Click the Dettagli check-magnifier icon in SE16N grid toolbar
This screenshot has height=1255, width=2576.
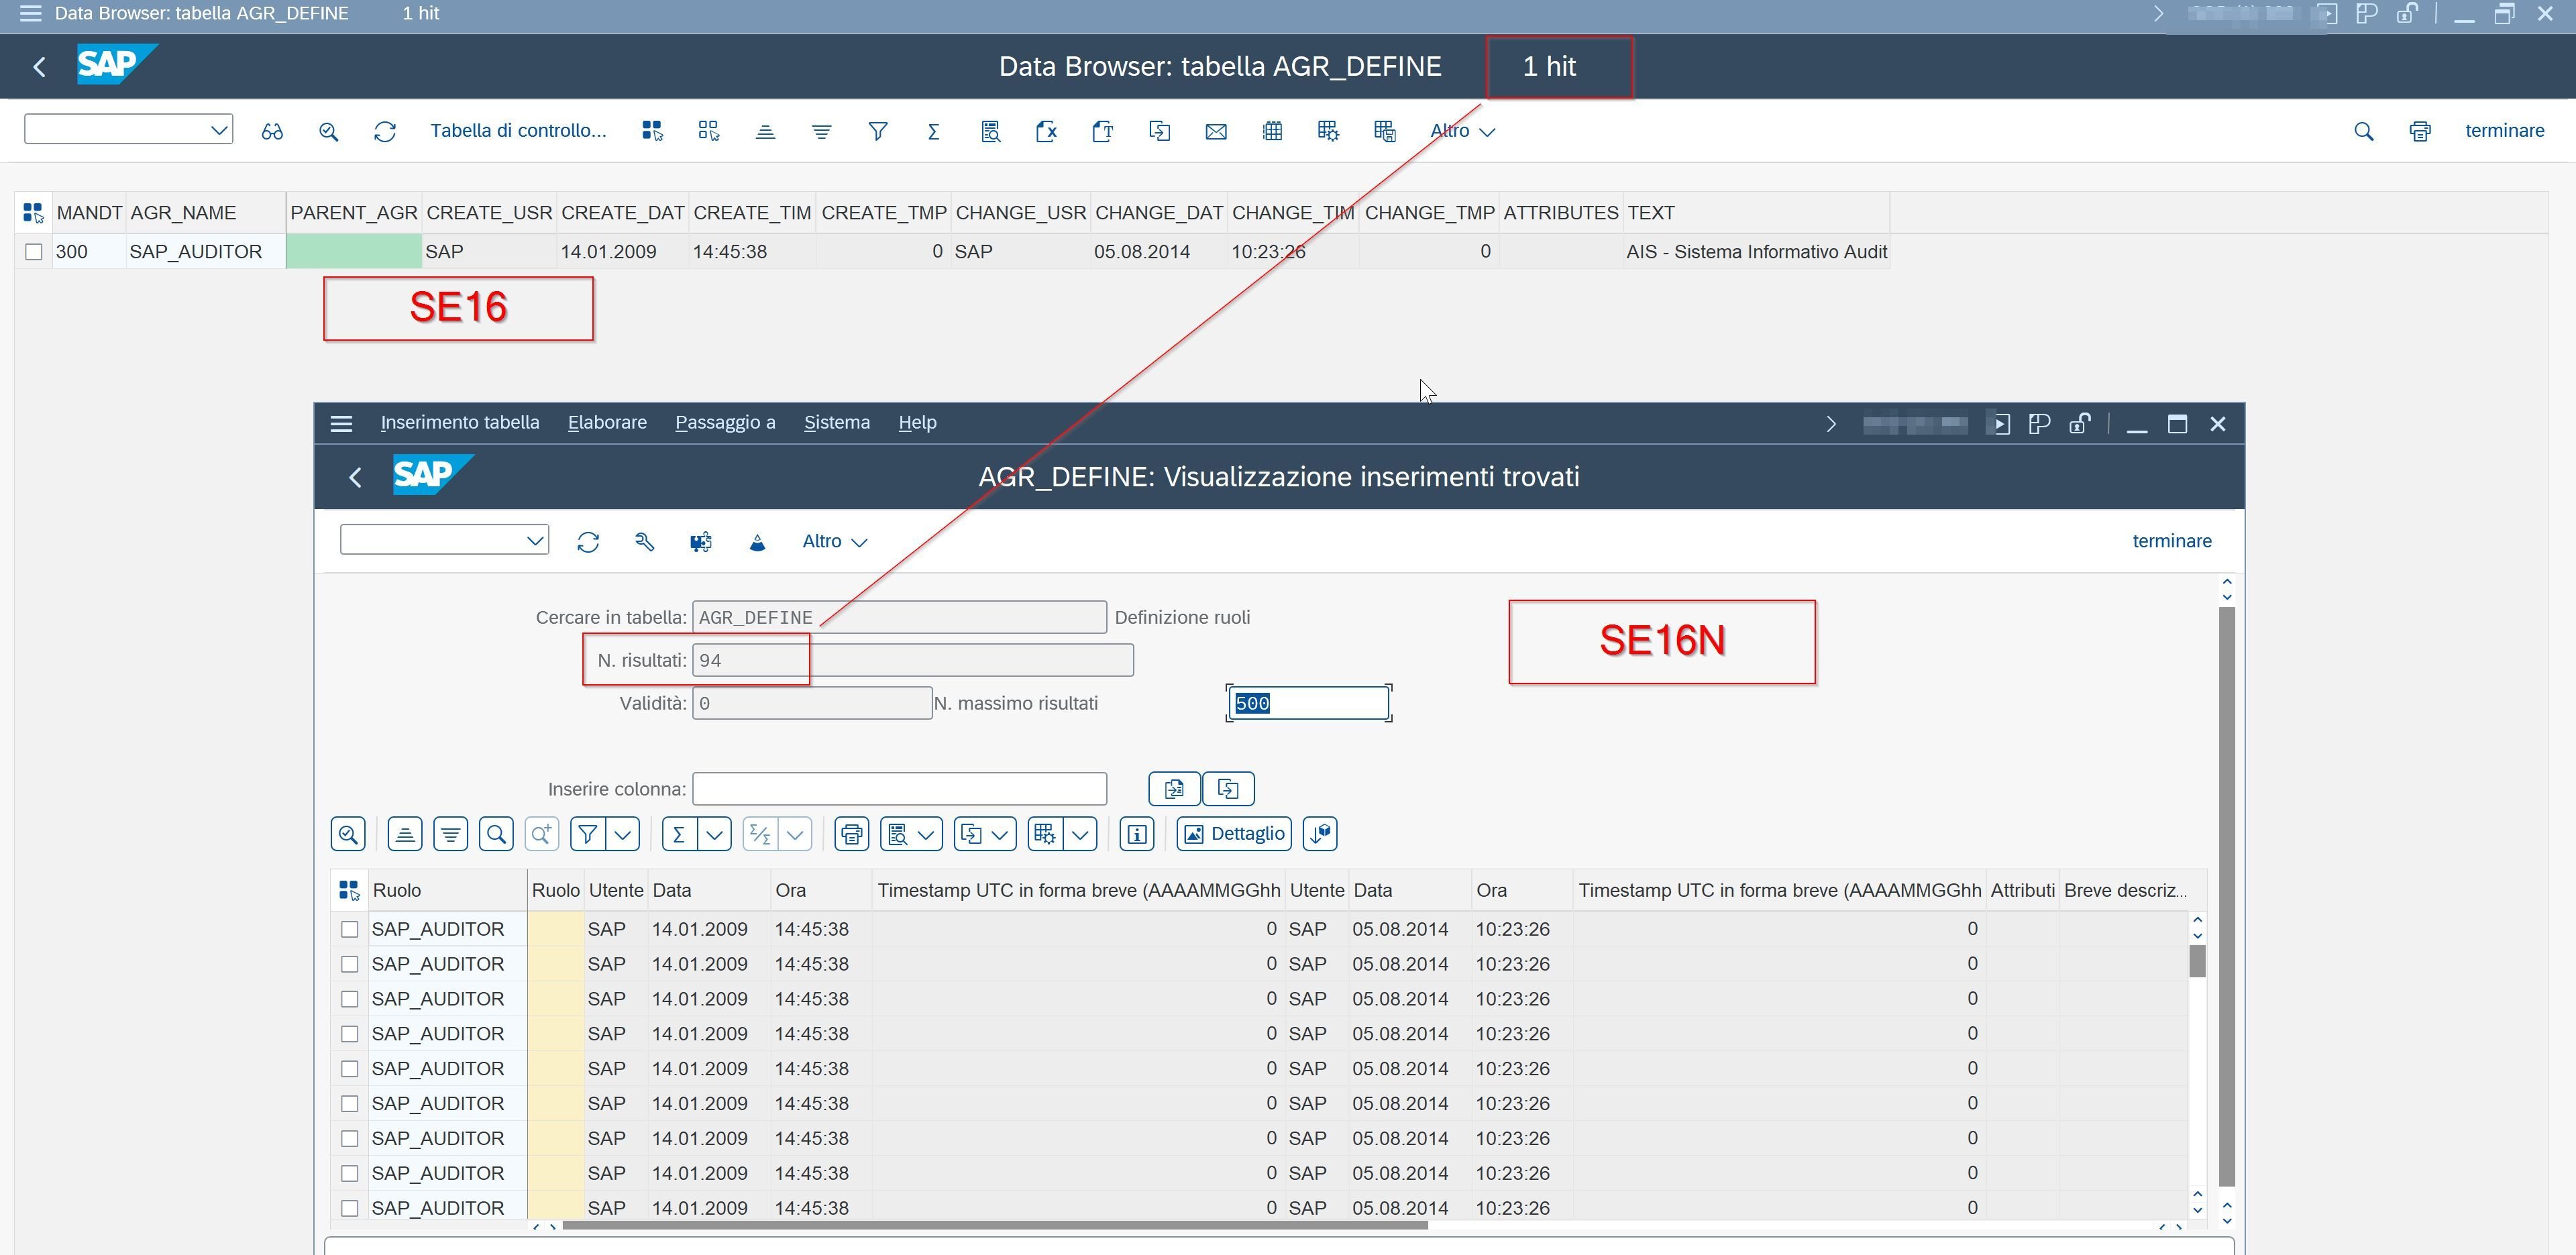point(348,834)
